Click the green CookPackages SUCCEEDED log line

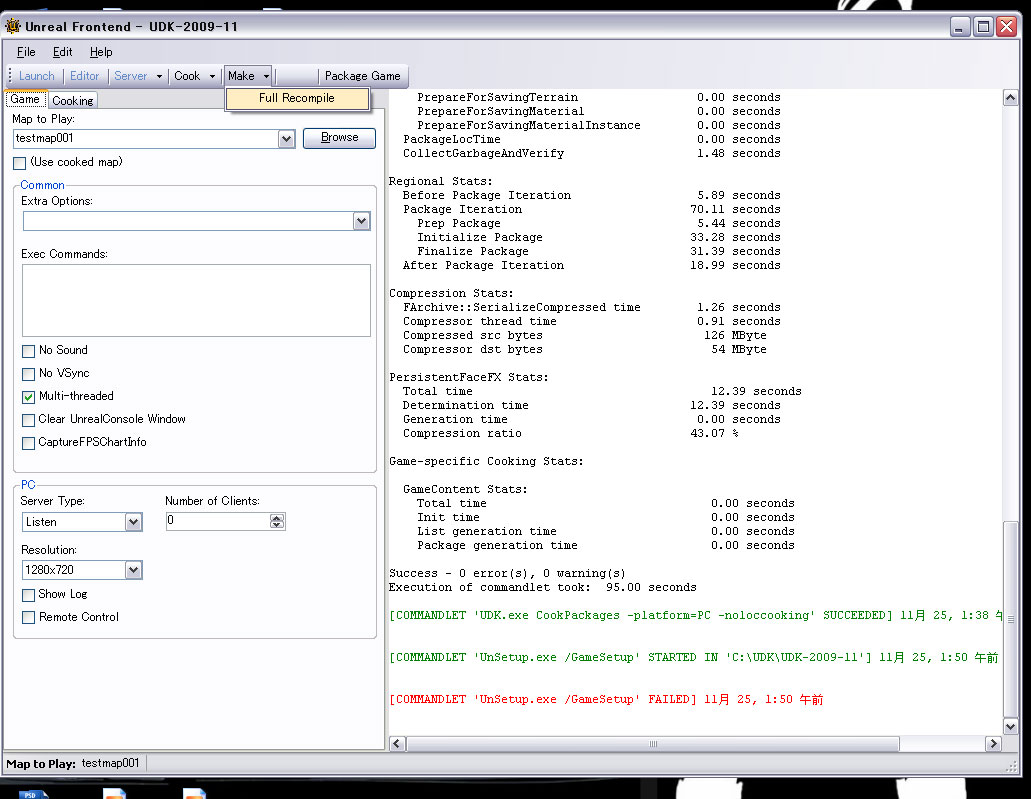point(696,616)
